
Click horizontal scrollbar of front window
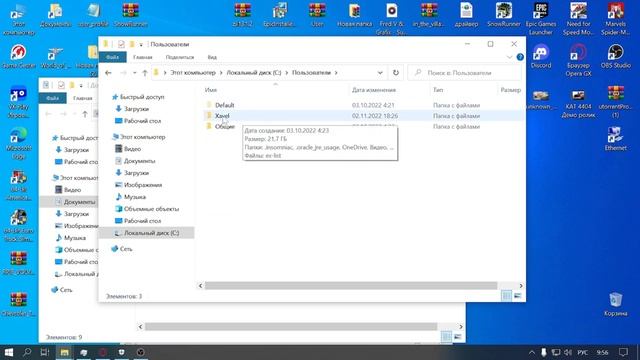pos(351,286)
